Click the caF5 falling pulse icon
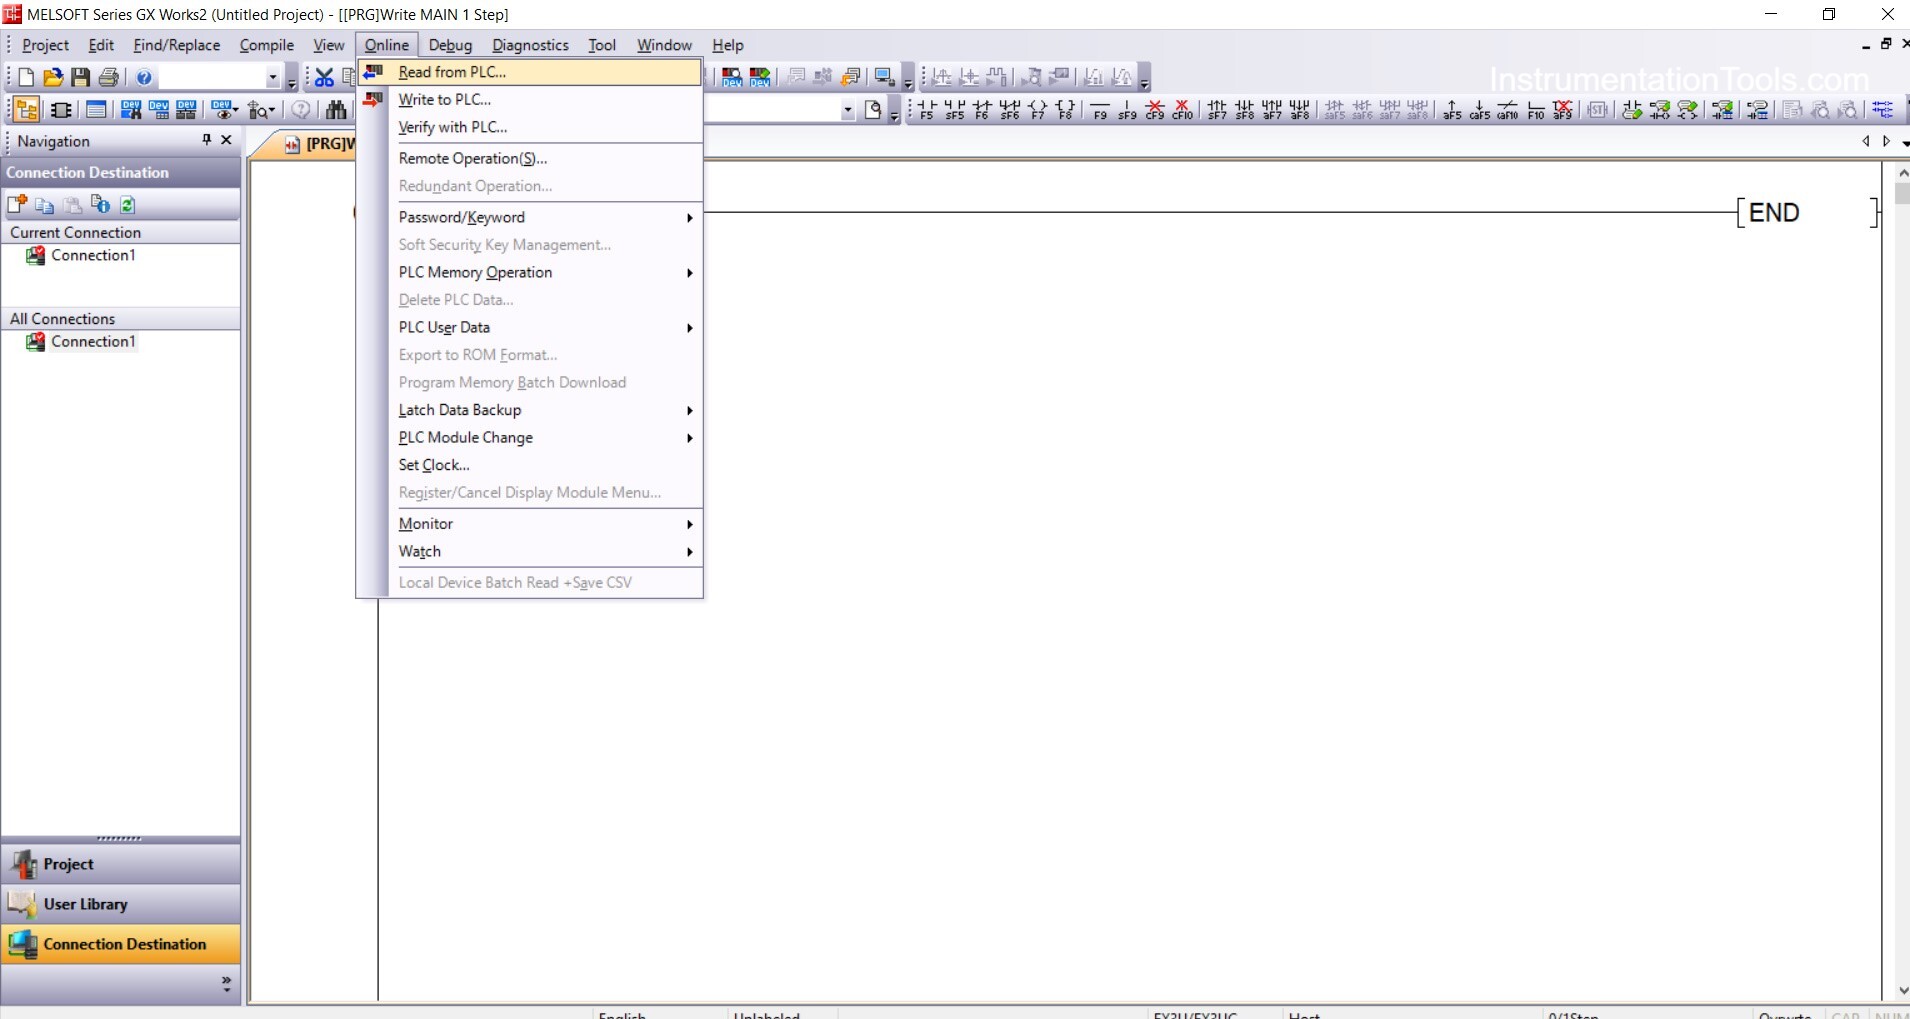This screenshot has width=1910, height=1019. pos(1480,110)
